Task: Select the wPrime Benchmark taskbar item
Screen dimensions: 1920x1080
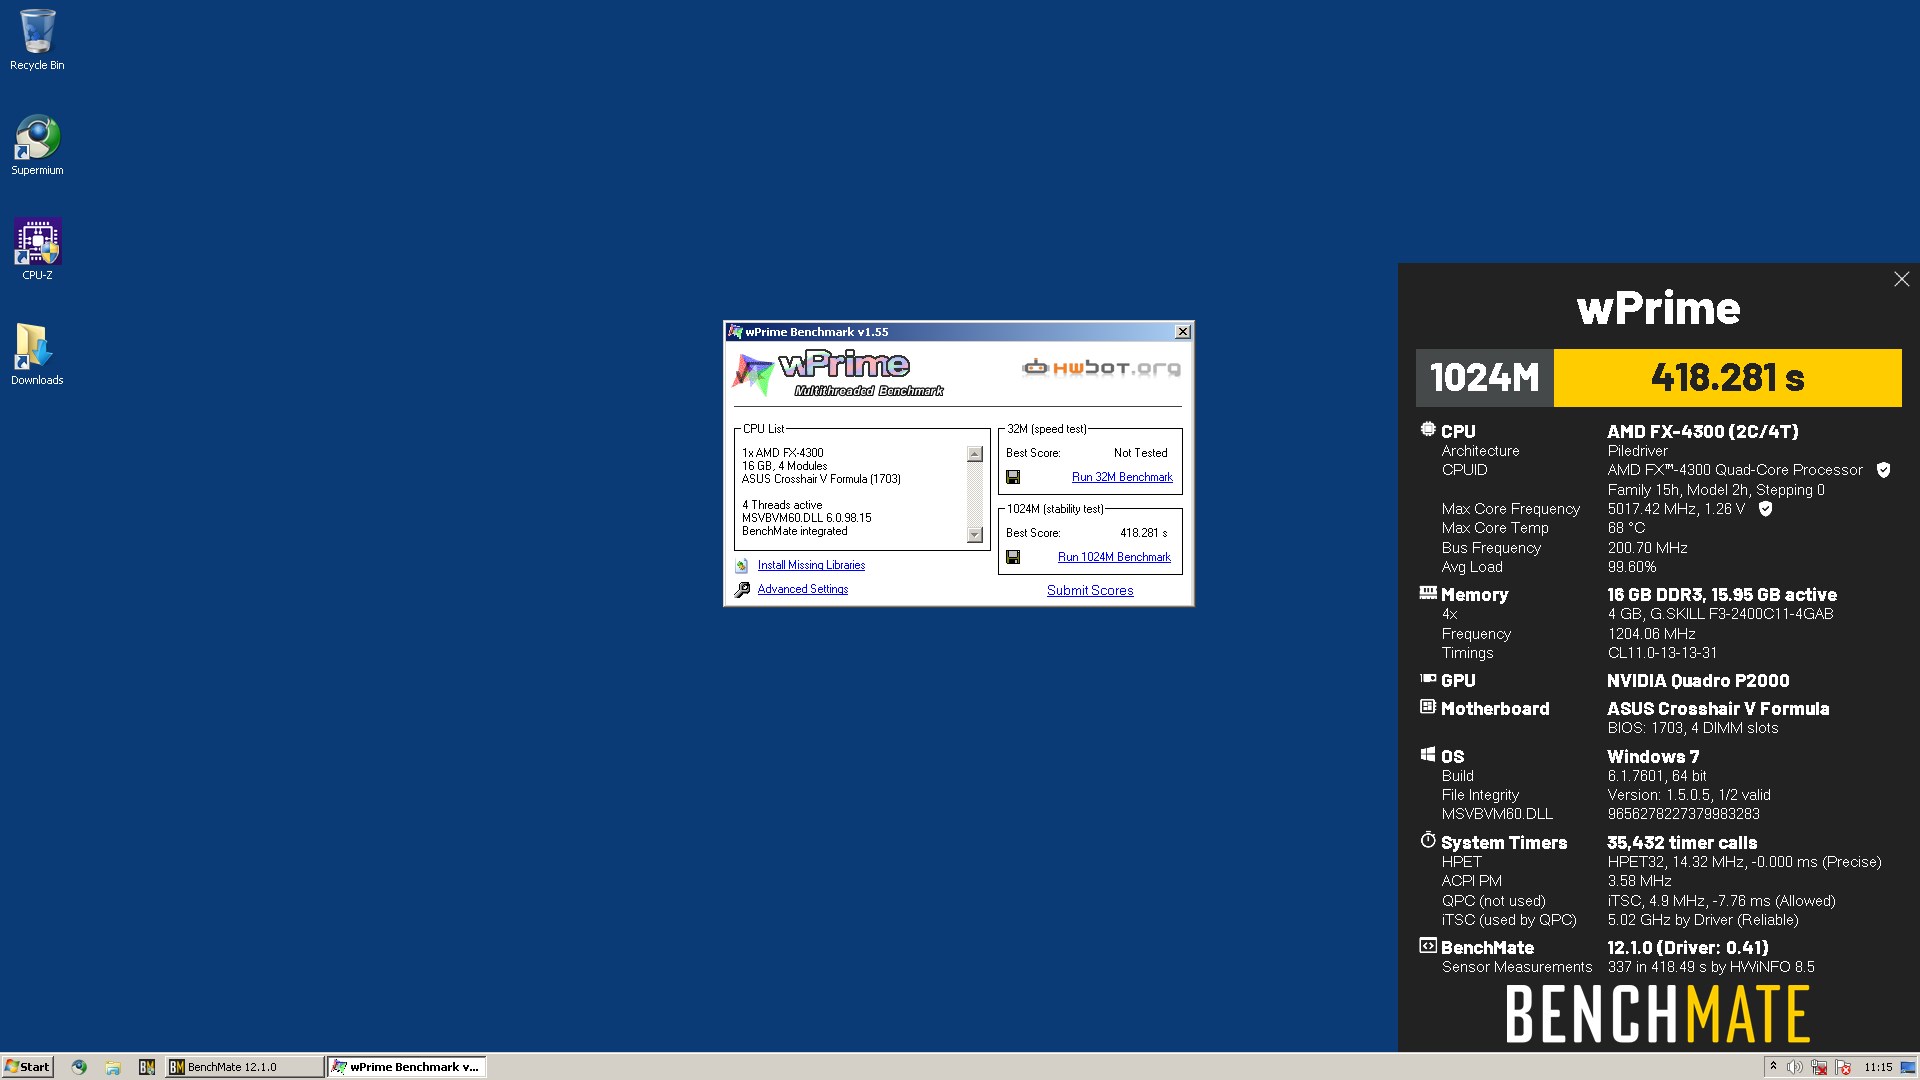Action: click(406, 1067)
